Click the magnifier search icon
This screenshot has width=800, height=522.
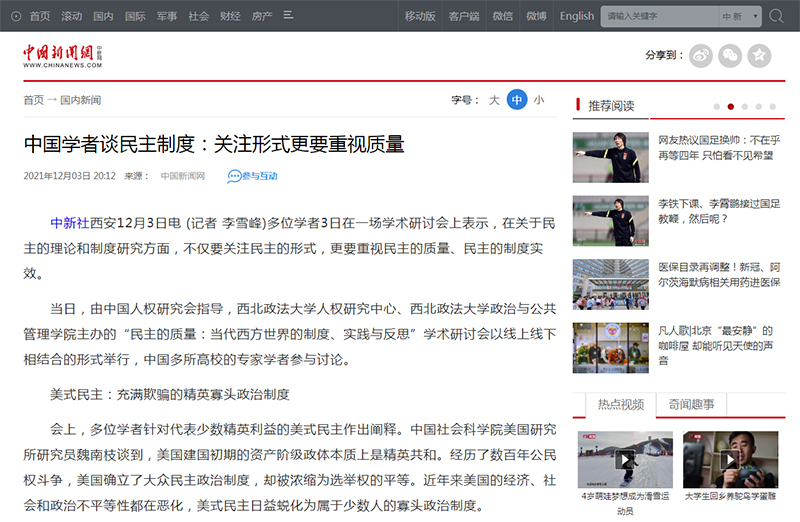click(776, 16)
